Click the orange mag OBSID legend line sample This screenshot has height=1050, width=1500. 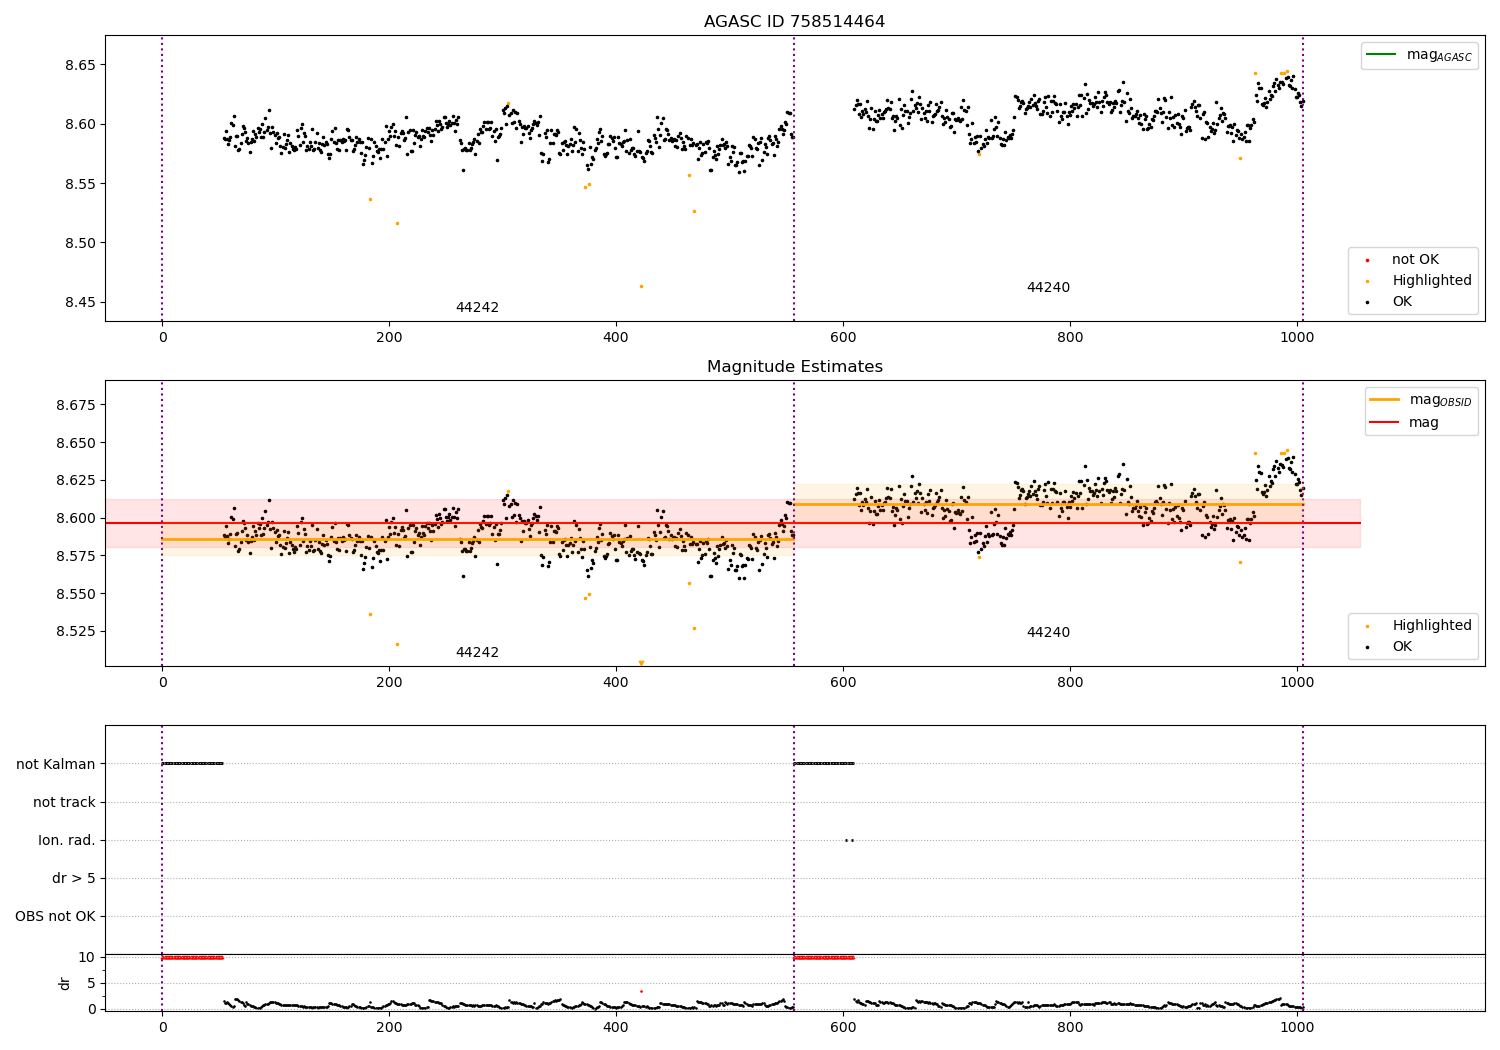1384,400
